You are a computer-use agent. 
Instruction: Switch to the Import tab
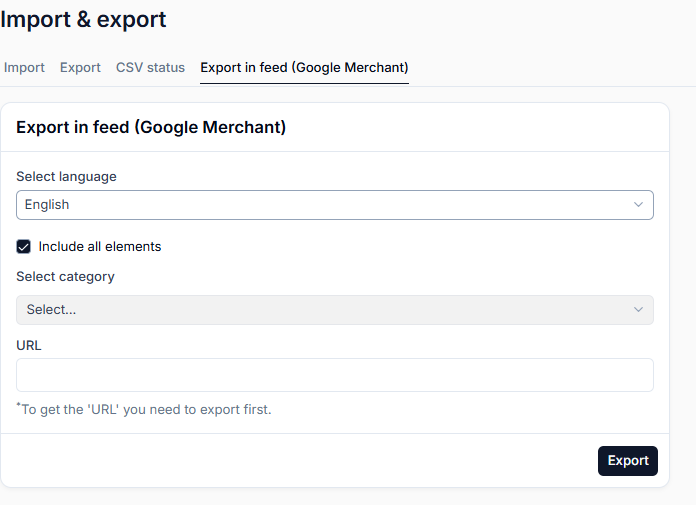coord(24,67)
